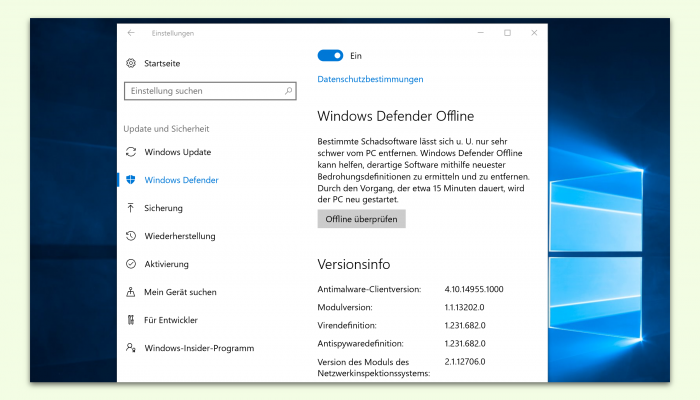Click the Modulversion value 1.1.13202.0
Viewport: 700px width, 400px height.
tap(464, 307)
